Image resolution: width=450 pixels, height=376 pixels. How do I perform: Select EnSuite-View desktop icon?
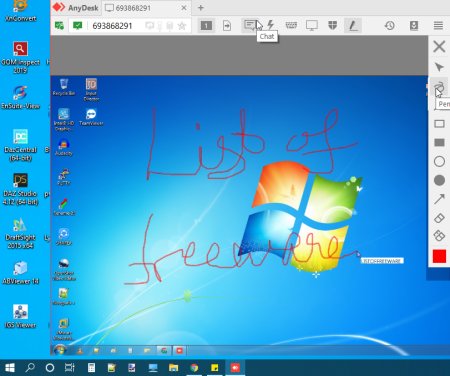(x=20, y=97)
